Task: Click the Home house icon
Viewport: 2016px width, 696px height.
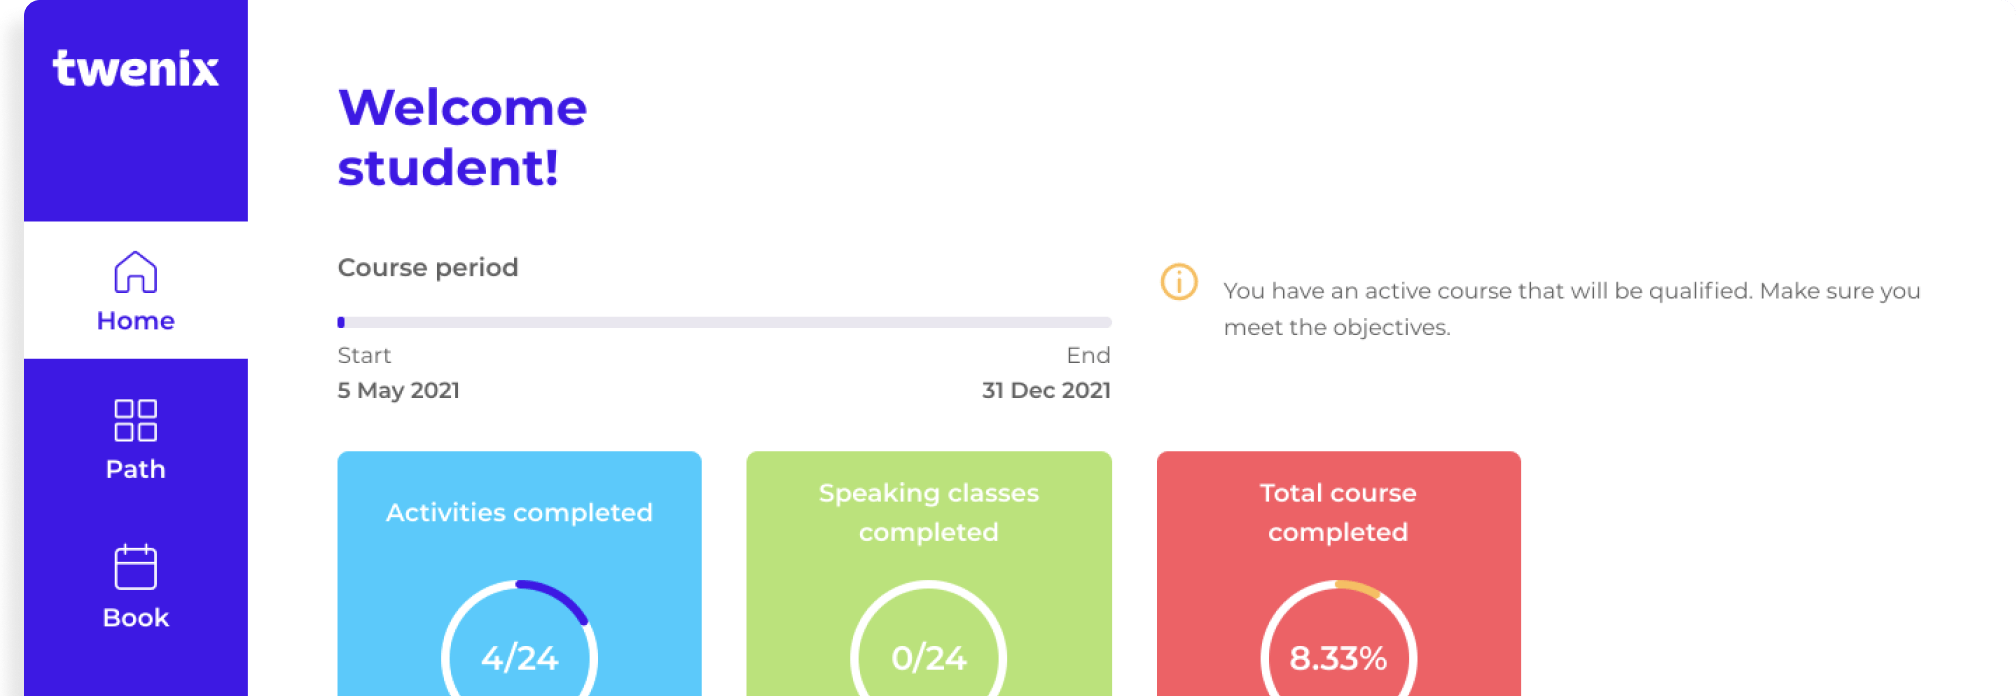Action: coord(136,272)
